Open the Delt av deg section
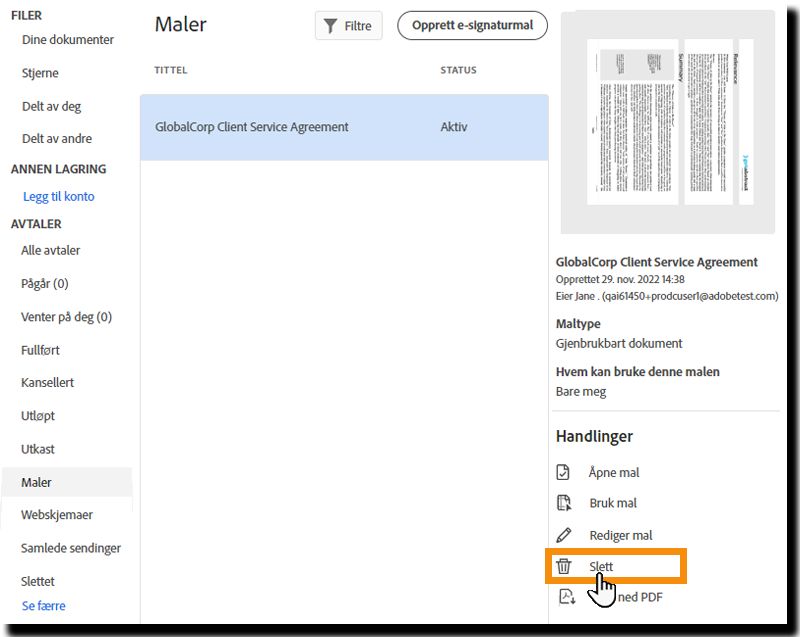The image size is (800, 637). click(52, 106)
